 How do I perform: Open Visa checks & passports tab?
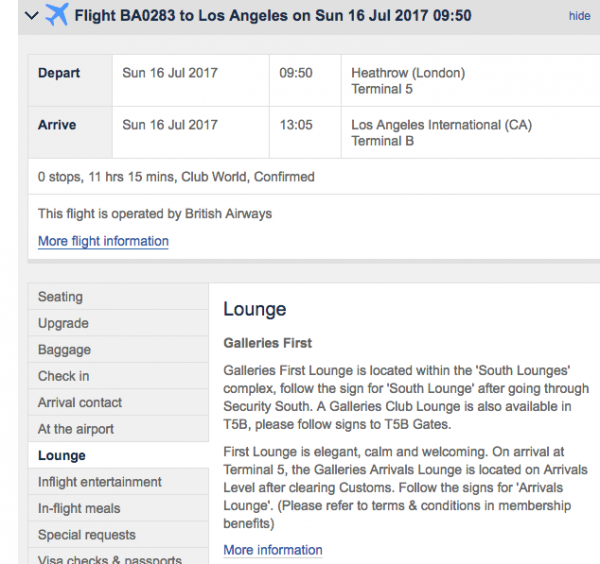(118, 557)
